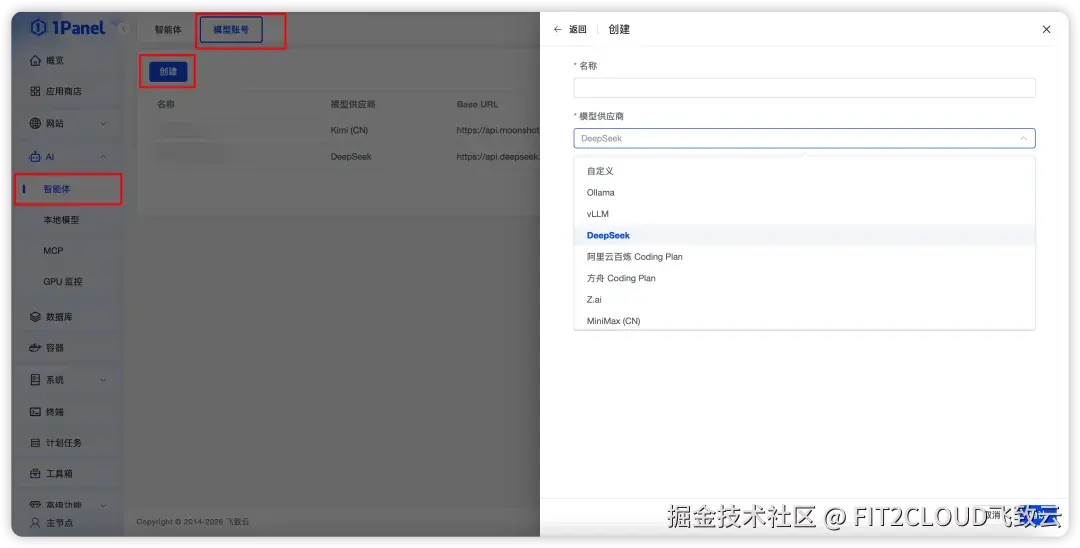Open MCP sidebar item

[x=53, y=251]
